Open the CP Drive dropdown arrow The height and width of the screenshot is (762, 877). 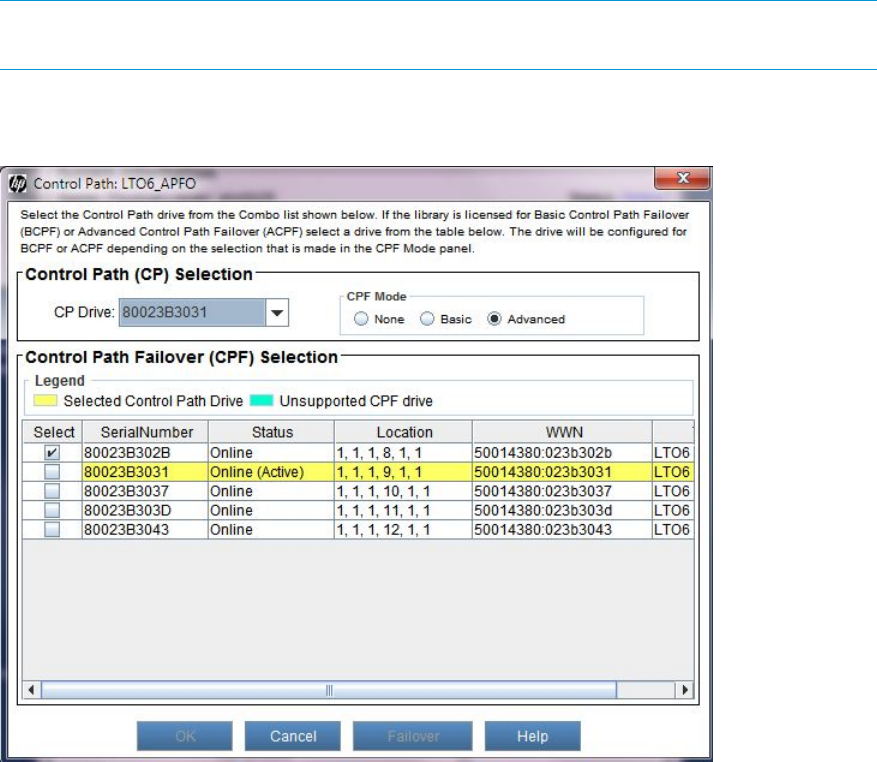coord(278,314)
